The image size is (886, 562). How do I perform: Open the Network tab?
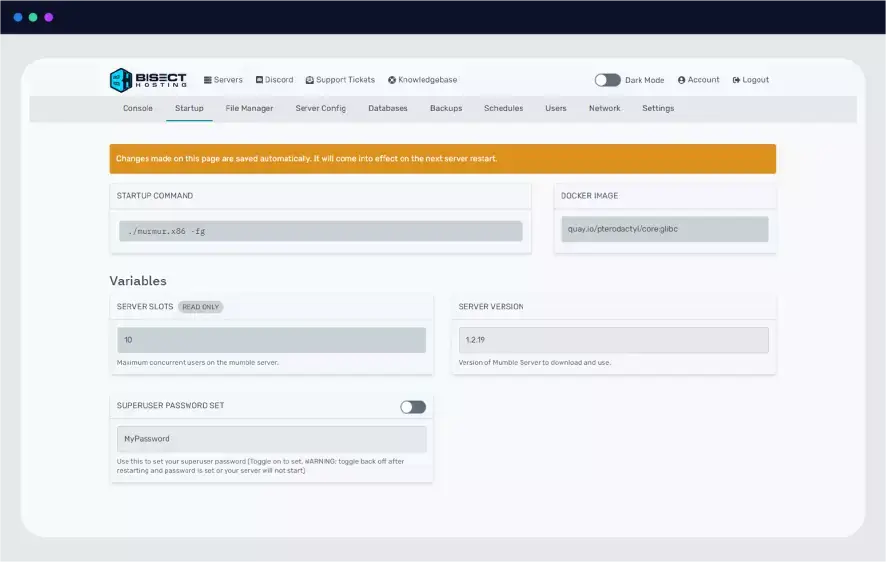point(605,108)
